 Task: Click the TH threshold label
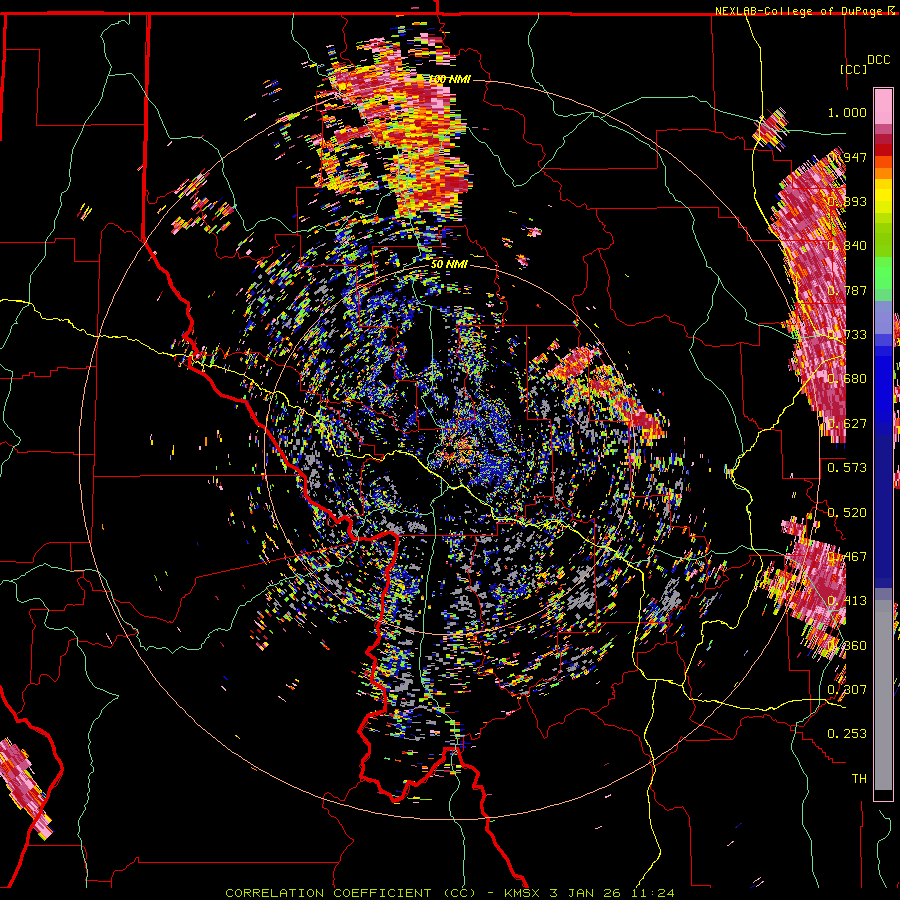(859, 779)
